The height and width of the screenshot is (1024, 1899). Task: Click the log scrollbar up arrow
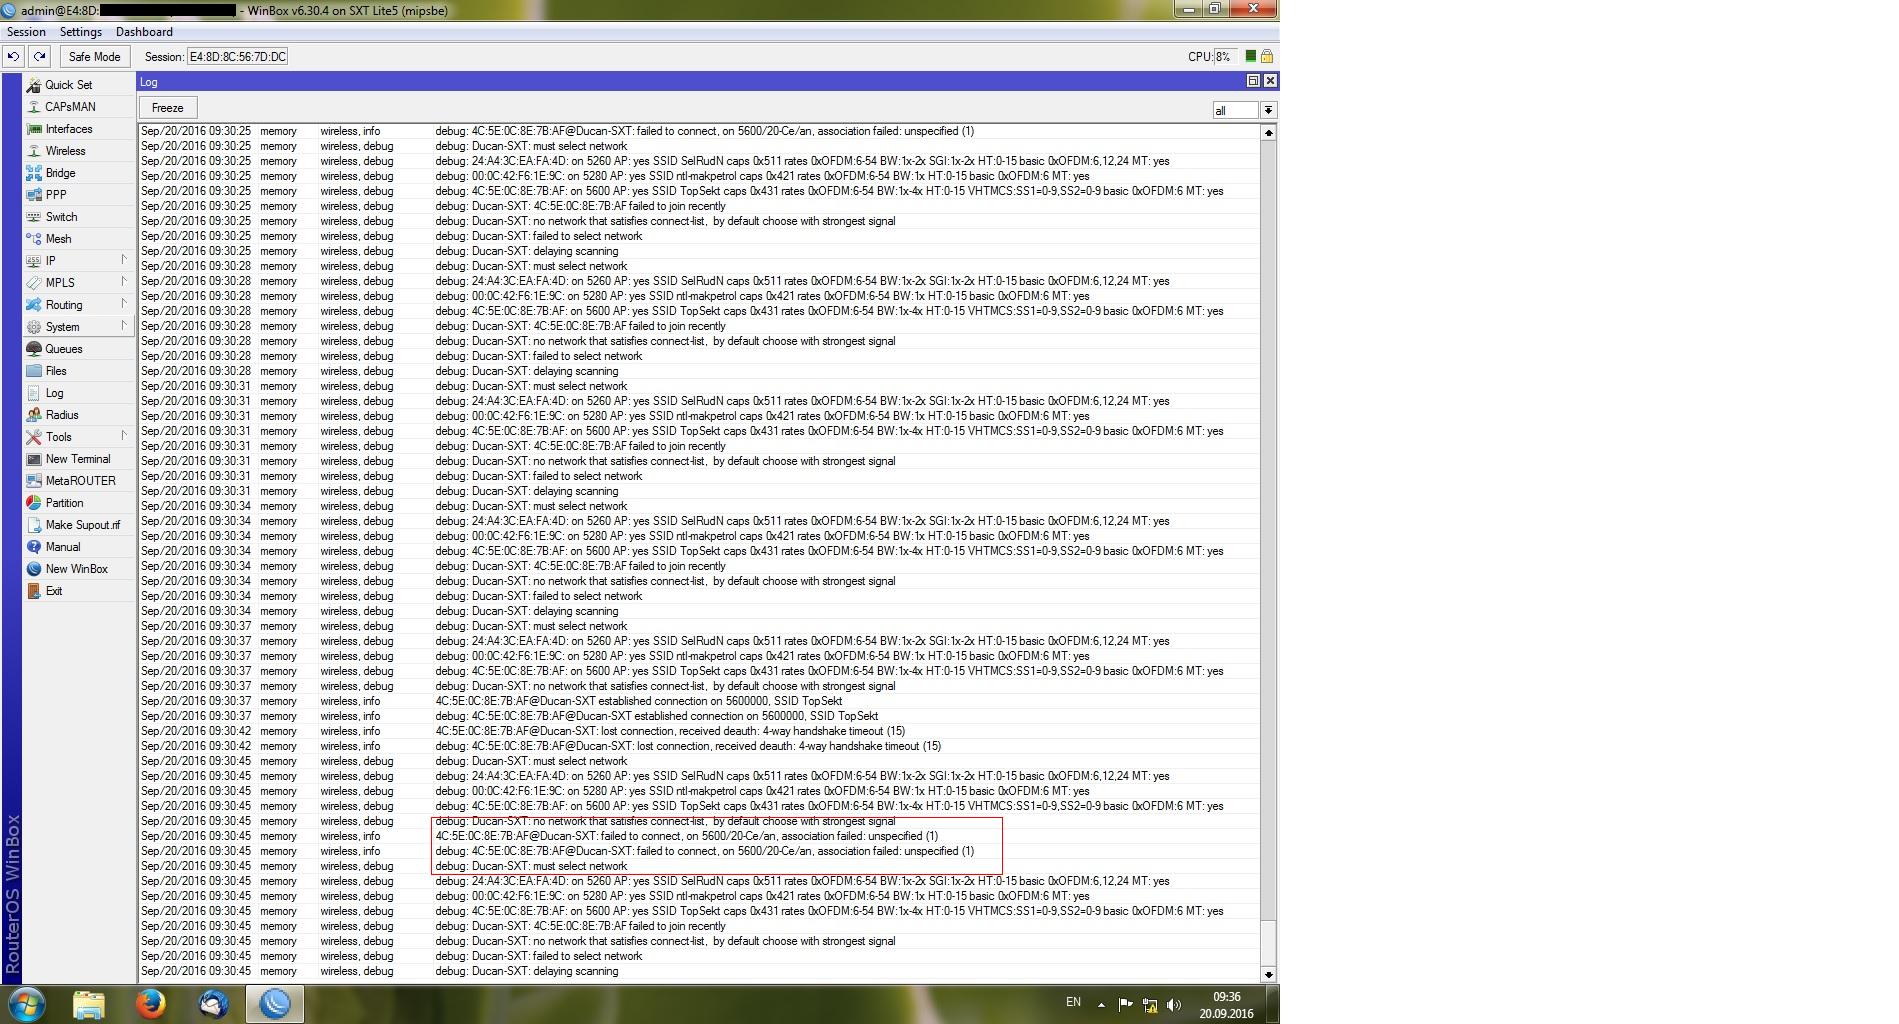(x=1269, y=132)
